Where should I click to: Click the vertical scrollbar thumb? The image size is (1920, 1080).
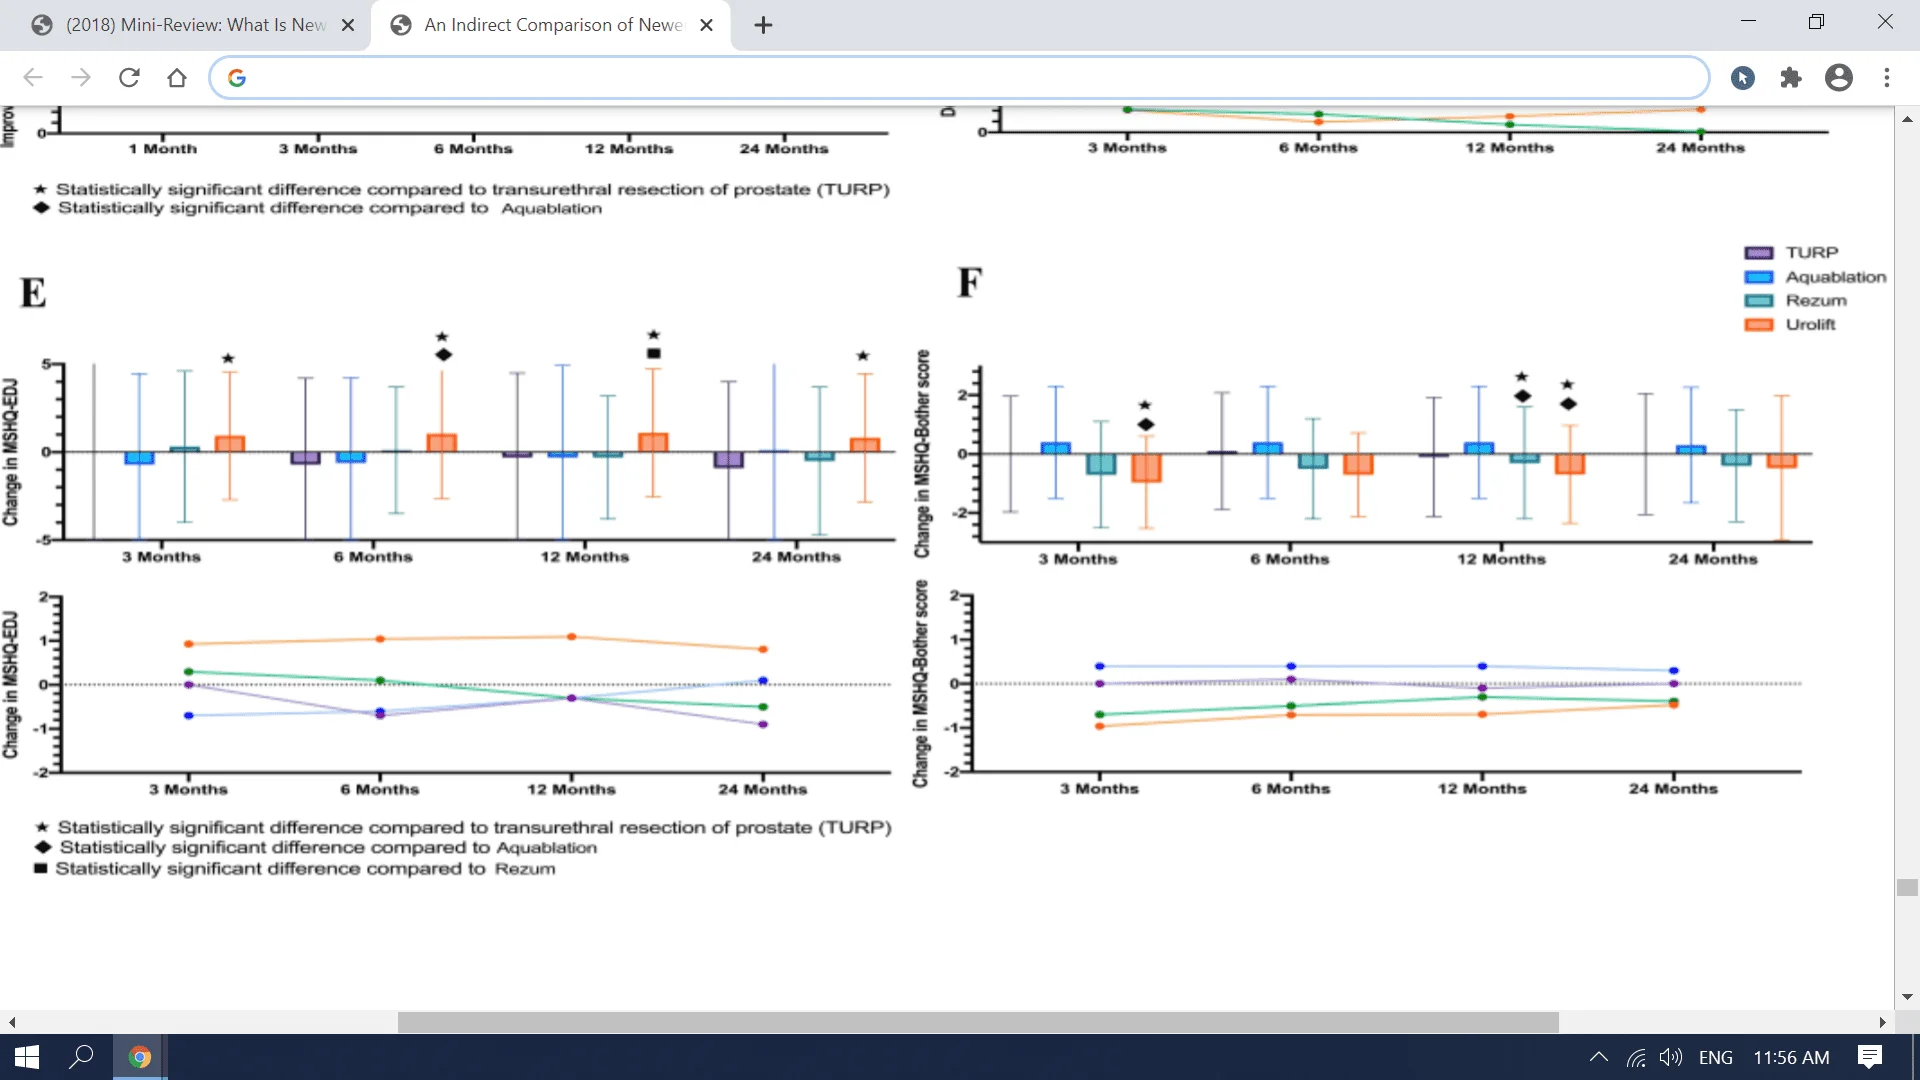click(1907, 888)
